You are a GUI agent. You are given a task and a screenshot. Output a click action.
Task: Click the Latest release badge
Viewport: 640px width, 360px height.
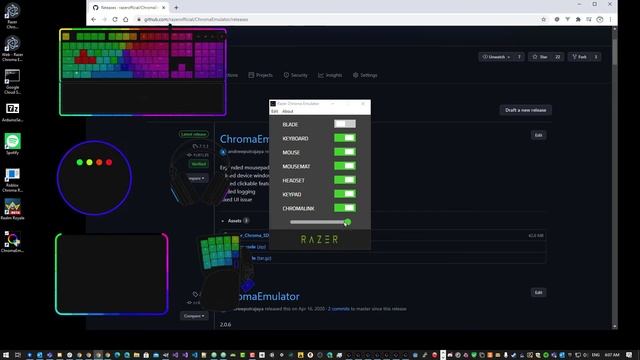tap(194, 134)
